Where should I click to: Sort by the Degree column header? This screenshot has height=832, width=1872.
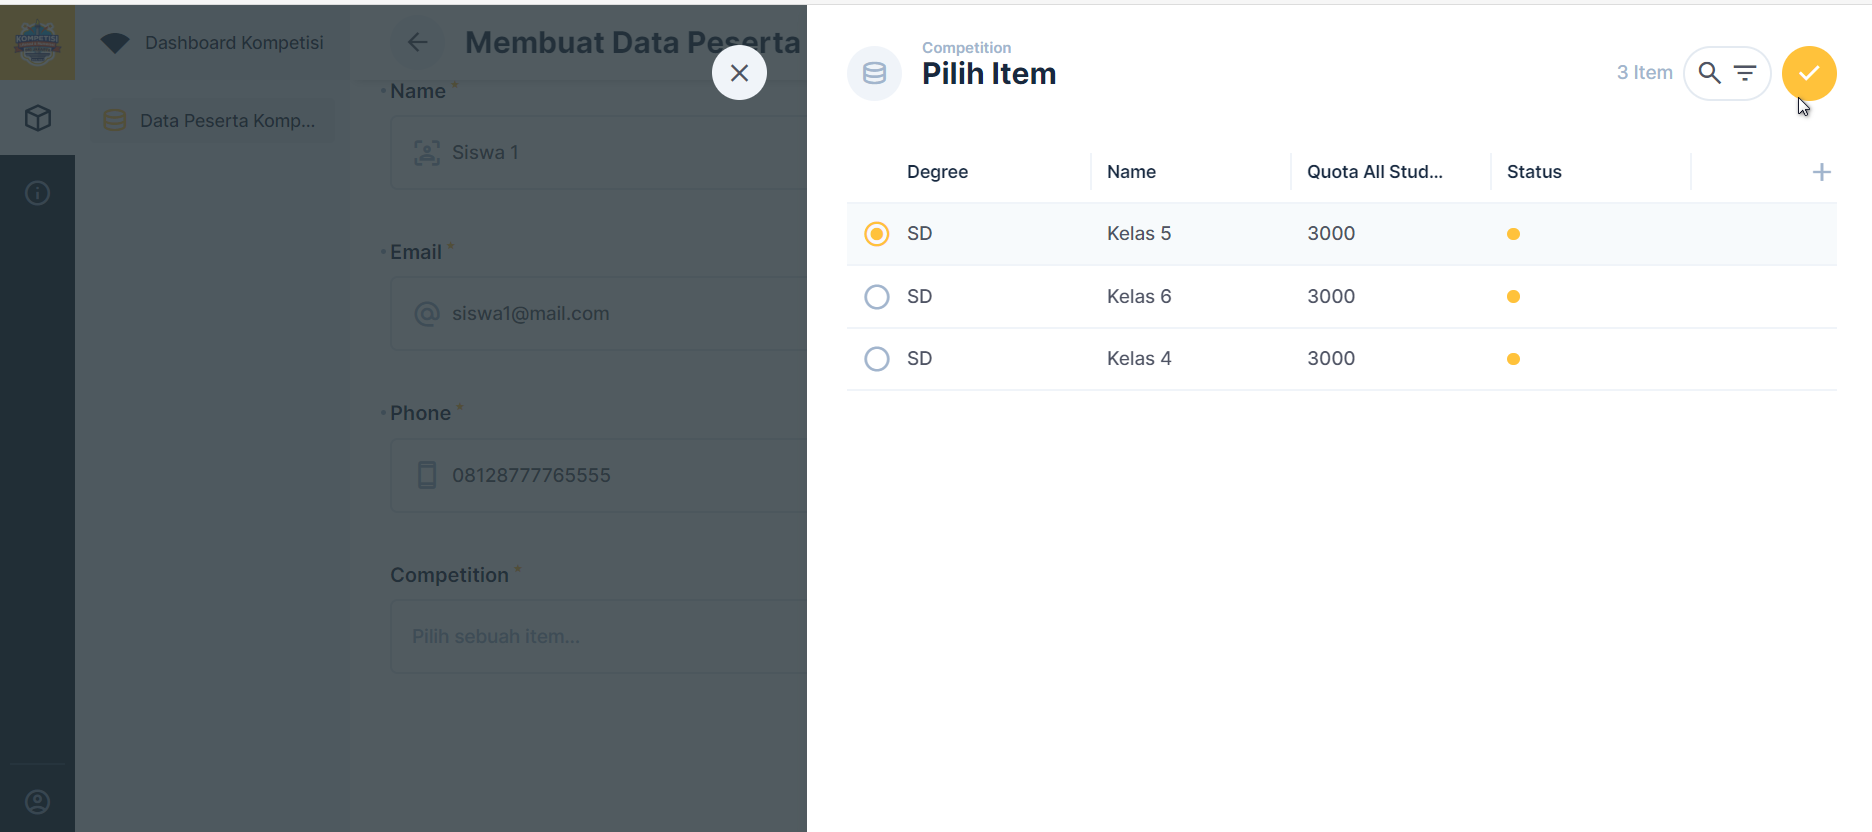(937, 172)
